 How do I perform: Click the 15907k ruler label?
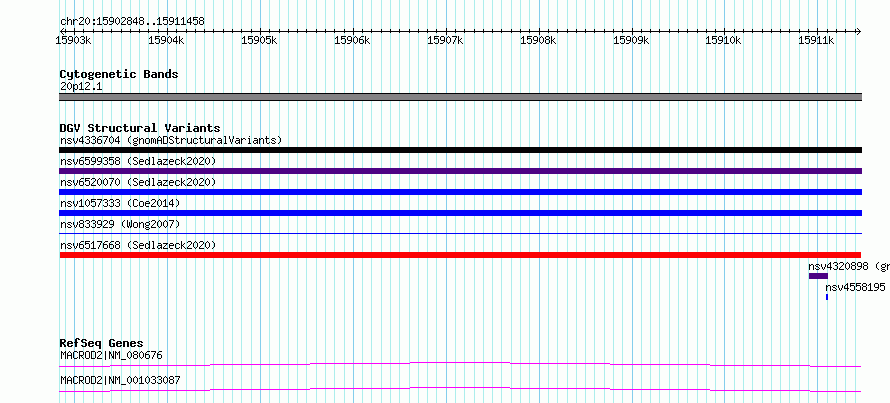click(445, 40)
